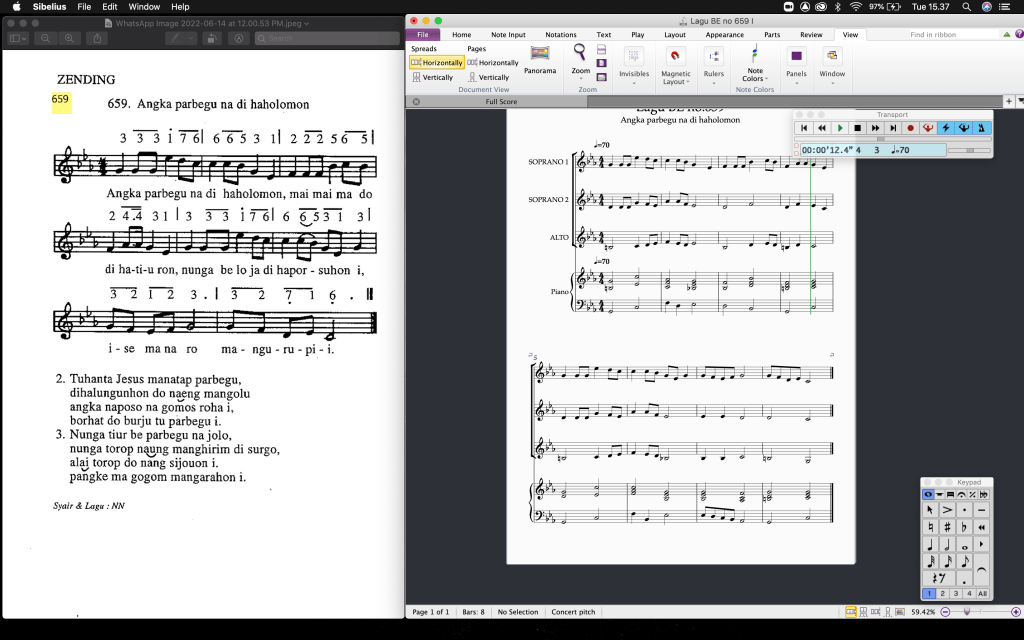Click the flat accidental on the Keypad
This screenshot has width=1024, height=640.
(x=964, y=526)
